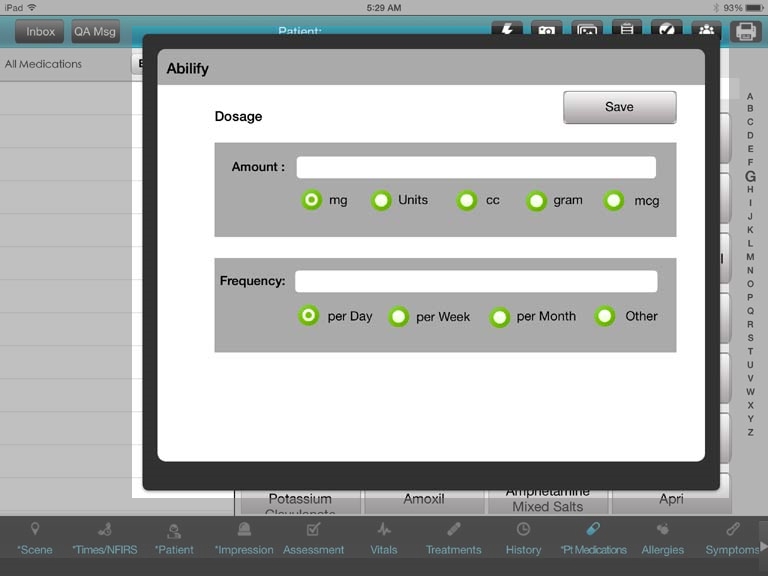768x576 pixels.
Task: Open the History tab
Action: click(x=523, y=539)
